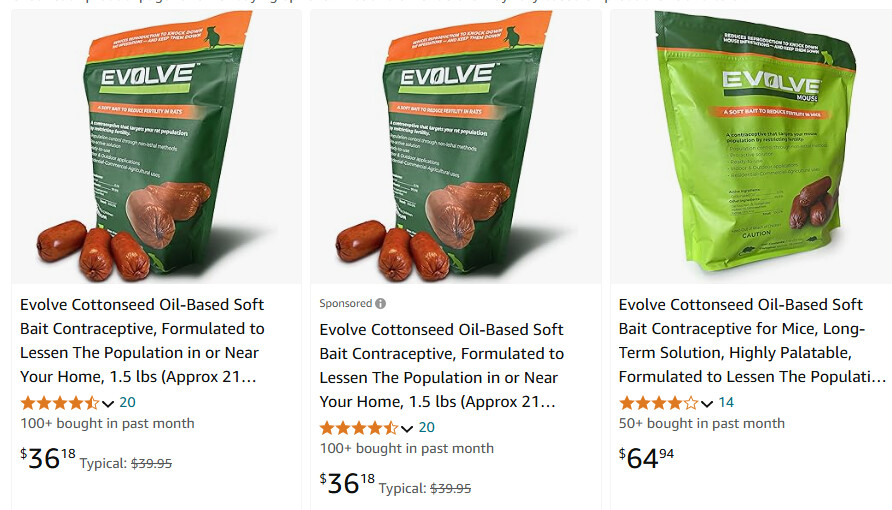Click the star rating on the non-sponsored rat bait listing
This screenshot has width=892, height=510.
tap(59, 403)
